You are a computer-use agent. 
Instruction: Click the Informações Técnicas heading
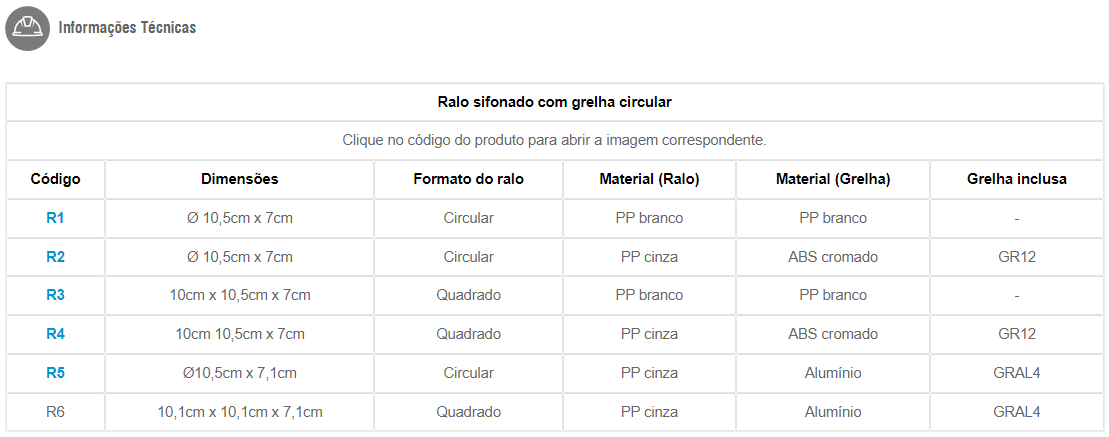(127, 28)
